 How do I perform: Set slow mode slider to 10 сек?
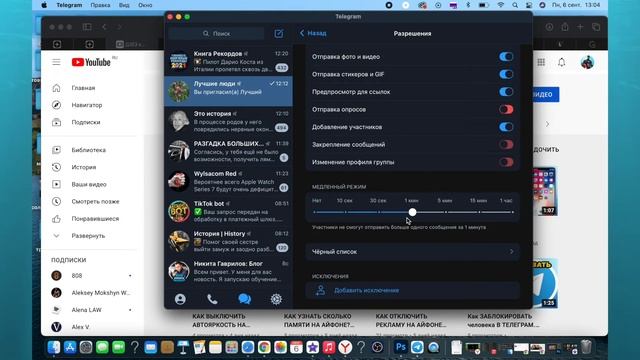[x=346, y=212]
